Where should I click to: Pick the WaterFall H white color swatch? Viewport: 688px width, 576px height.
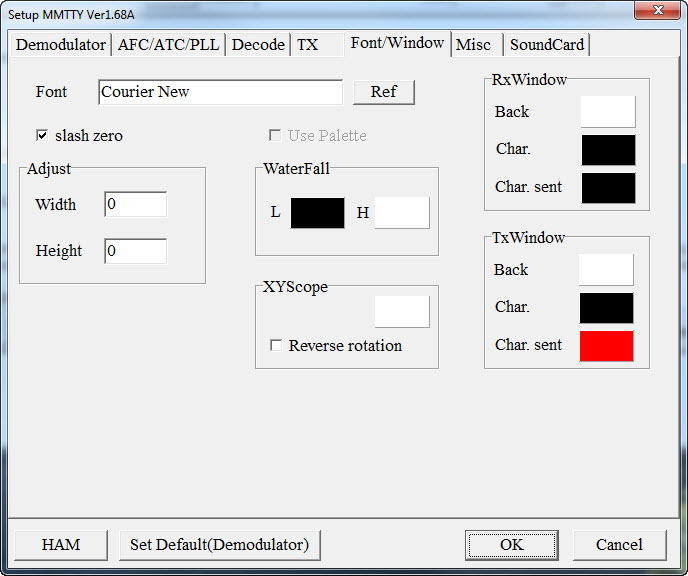pos(402,213)
